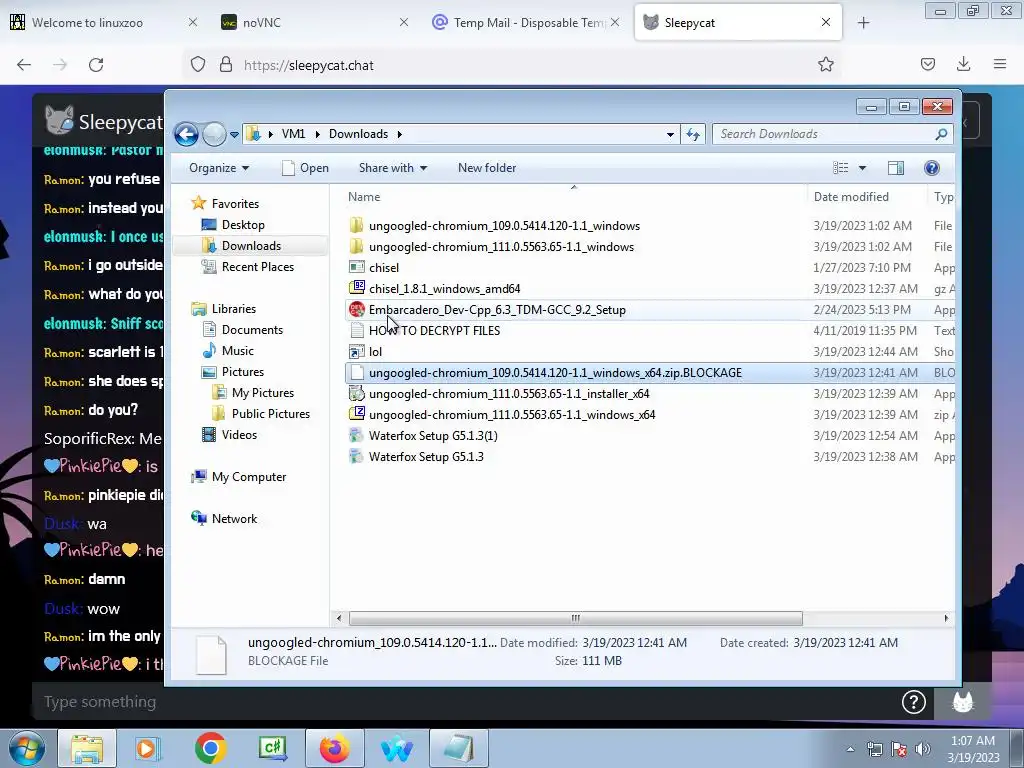Open the Firefox downloads panel
This screenshot has width=1024, height=768.
point(963,64)
